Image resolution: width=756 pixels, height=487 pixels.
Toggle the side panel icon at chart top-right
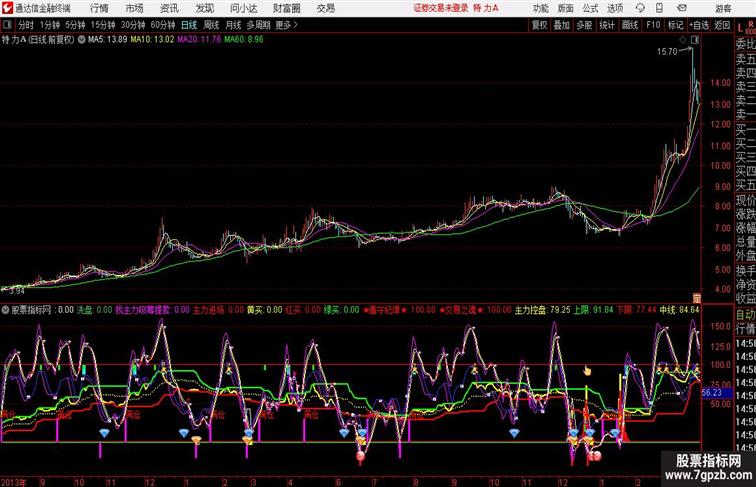[x=695, y=40]
